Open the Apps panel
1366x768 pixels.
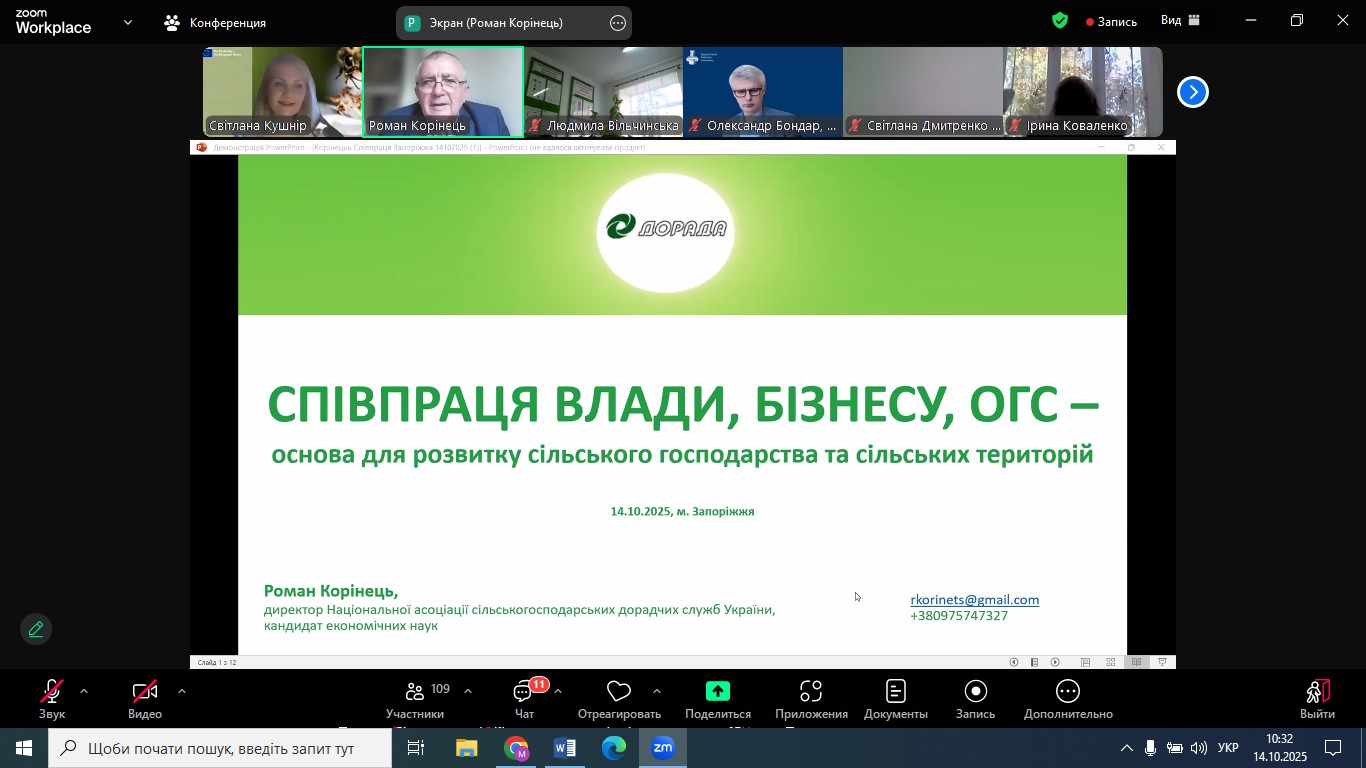pos(811,699)
